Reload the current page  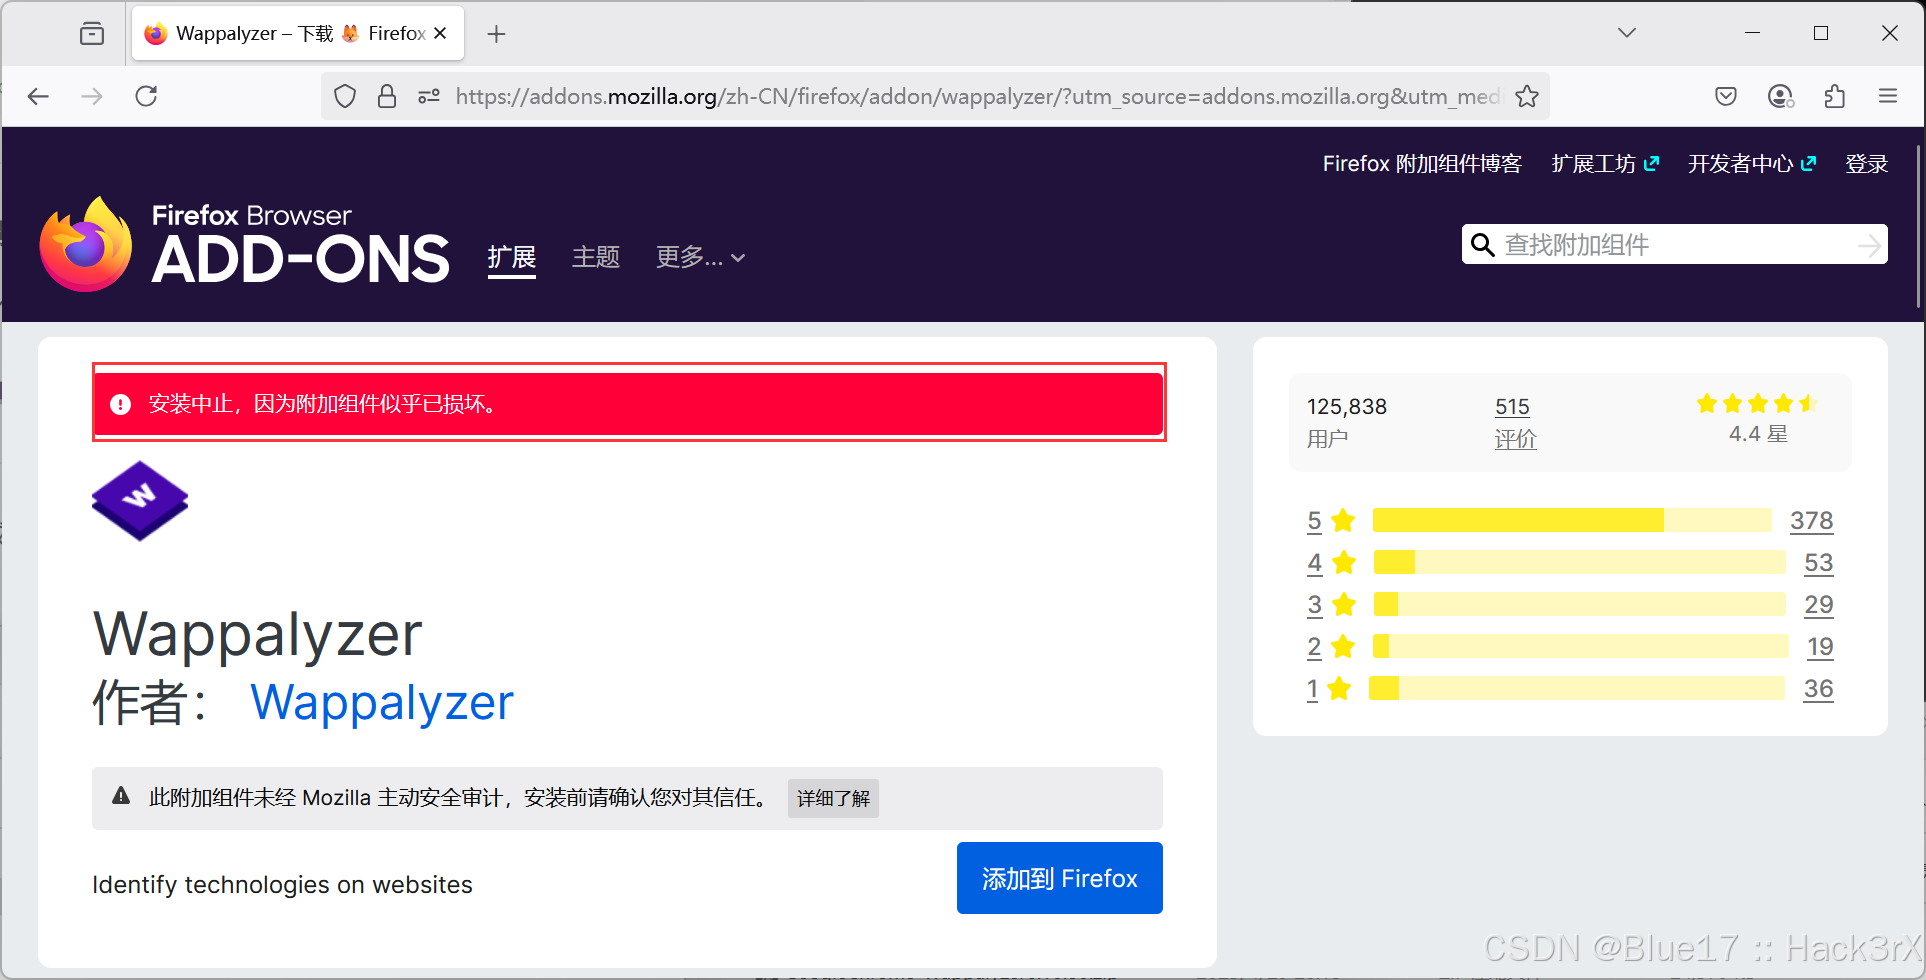pyautogui.click(x=146, y=96)
